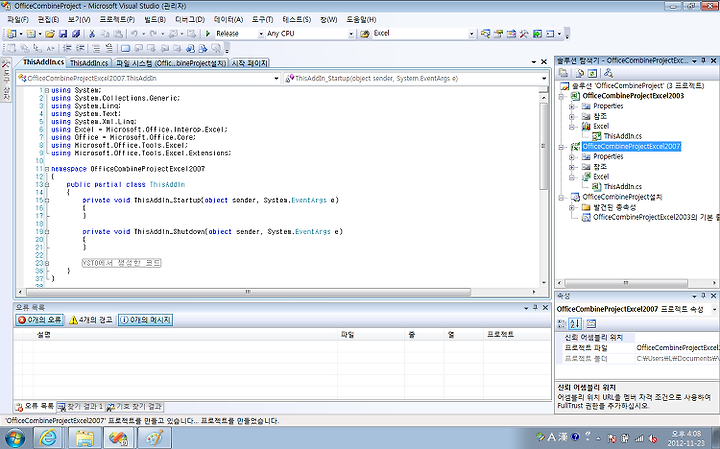Switch to the 찾기 결과 1 tab

point(81,407)
